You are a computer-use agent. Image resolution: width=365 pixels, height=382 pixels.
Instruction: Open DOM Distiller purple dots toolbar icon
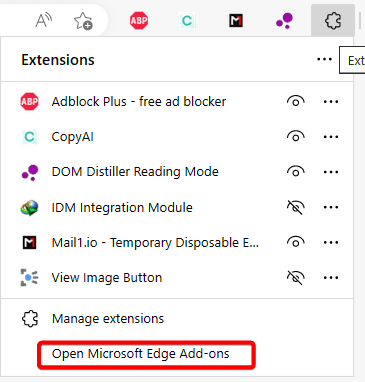click(284, 21)
